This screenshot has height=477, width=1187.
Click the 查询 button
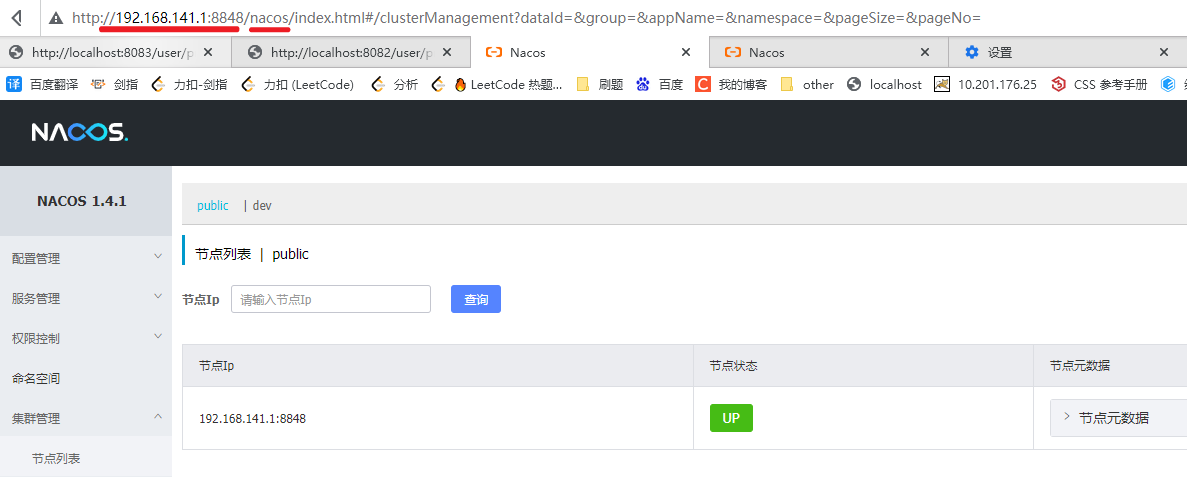coord(475,299)
